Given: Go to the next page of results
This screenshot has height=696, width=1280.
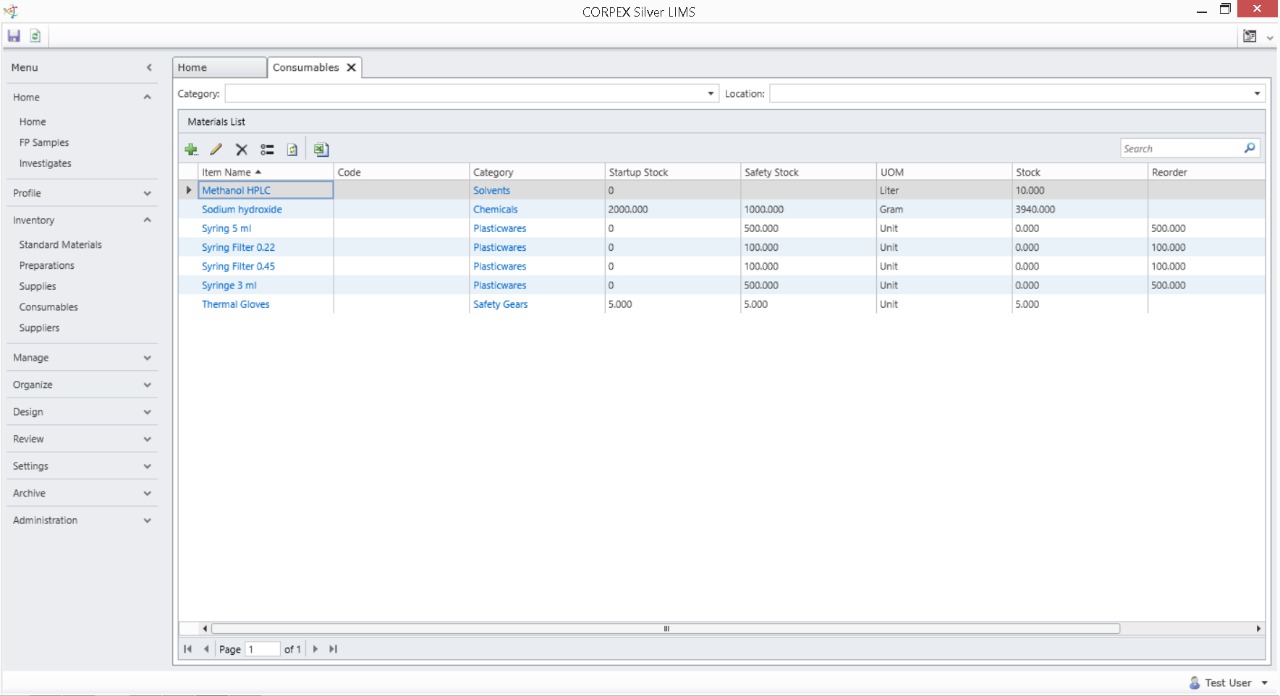Looking at the screenshot, I should pos(315,649).
